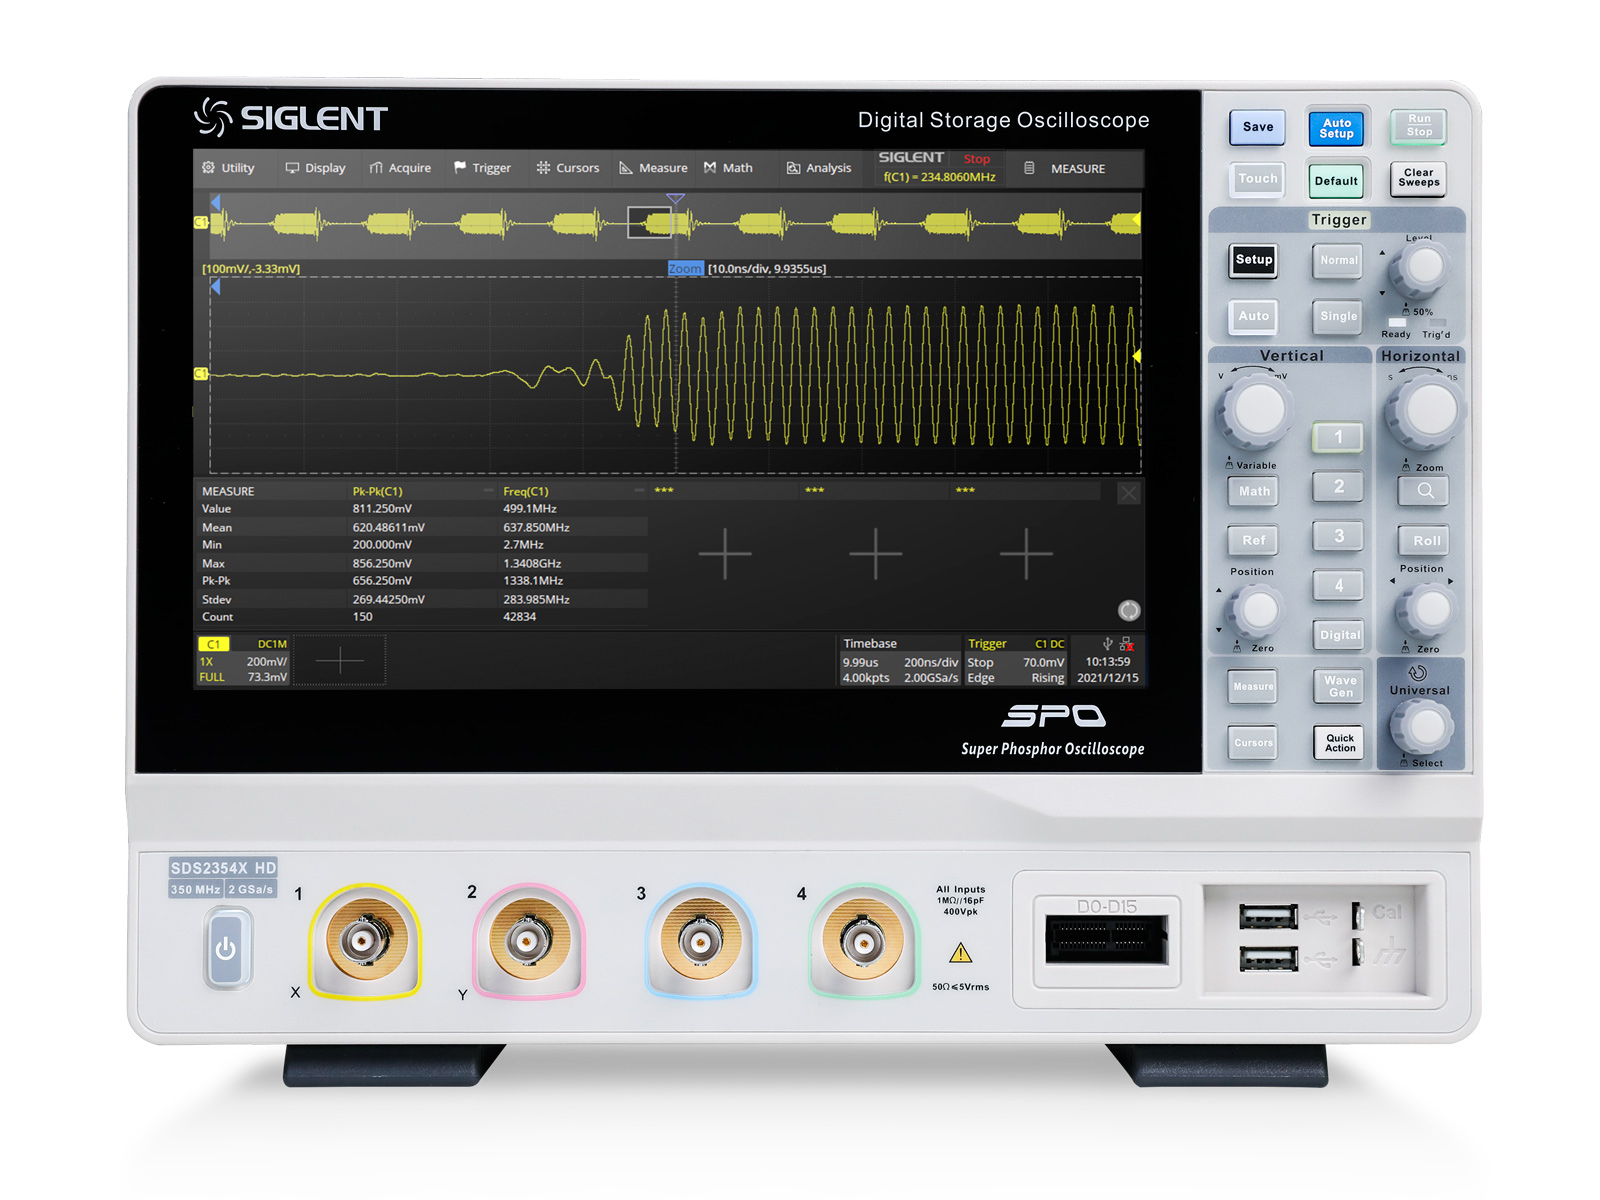Click the upper USB port
The height and width of the screenshot is (1200, 1600).
(1268, 915)
